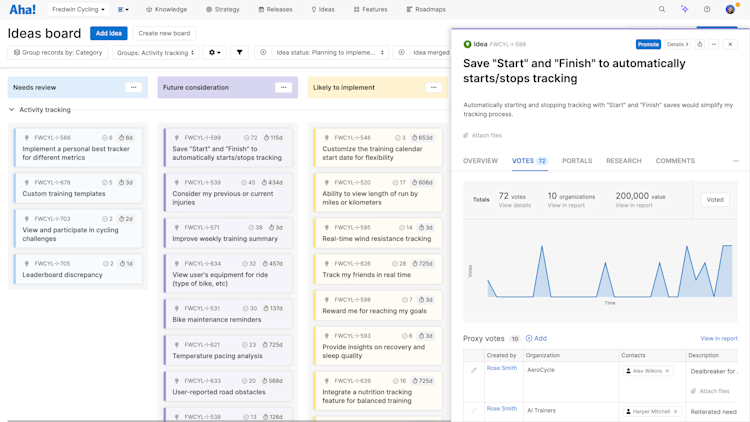Screen dimensions: 750x422
Task: Open the Roadmaps menu
Action: coord(426,9)
